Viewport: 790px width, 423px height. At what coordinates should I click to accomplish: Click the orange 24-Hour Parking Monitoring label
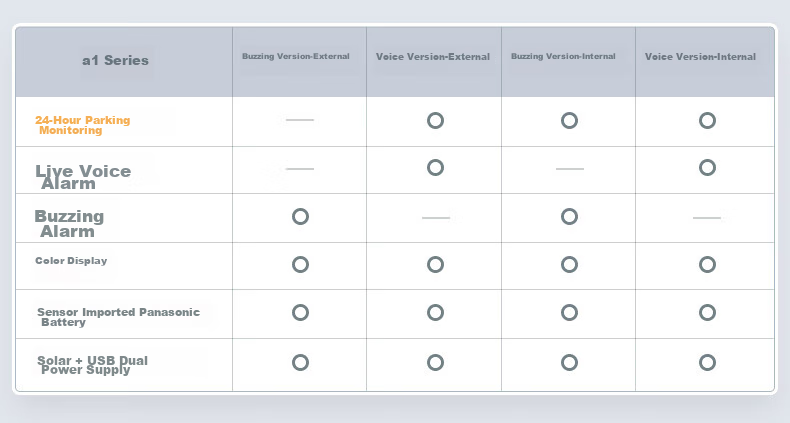[x=83, y=125]
